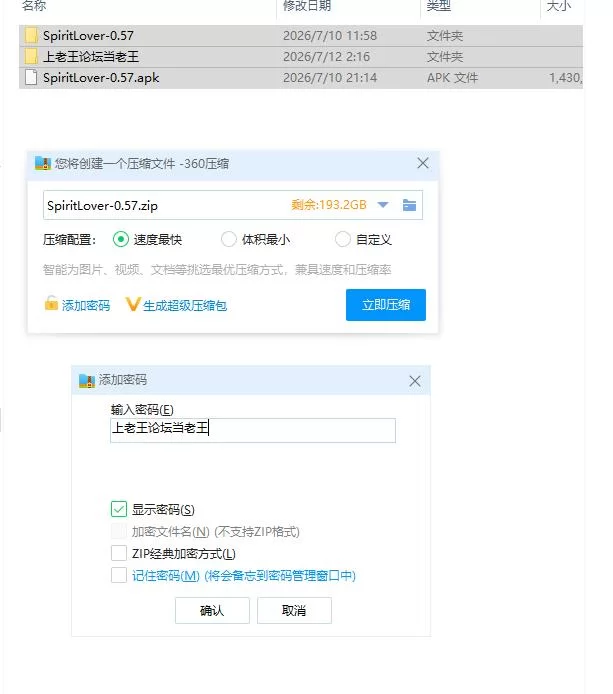613x694 pixels.
Task: Uncheck the 显示密码 checkbox
Action: (x=119, y=509)
